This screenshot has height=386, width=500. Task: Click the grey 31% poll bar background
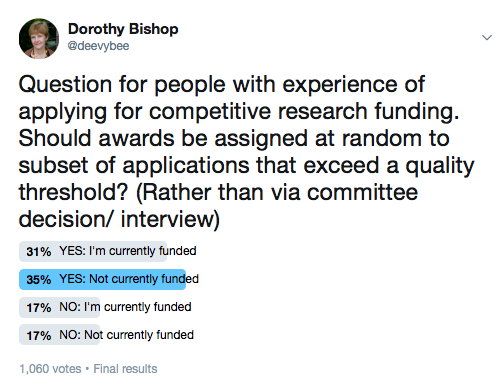tap(93, 251)
